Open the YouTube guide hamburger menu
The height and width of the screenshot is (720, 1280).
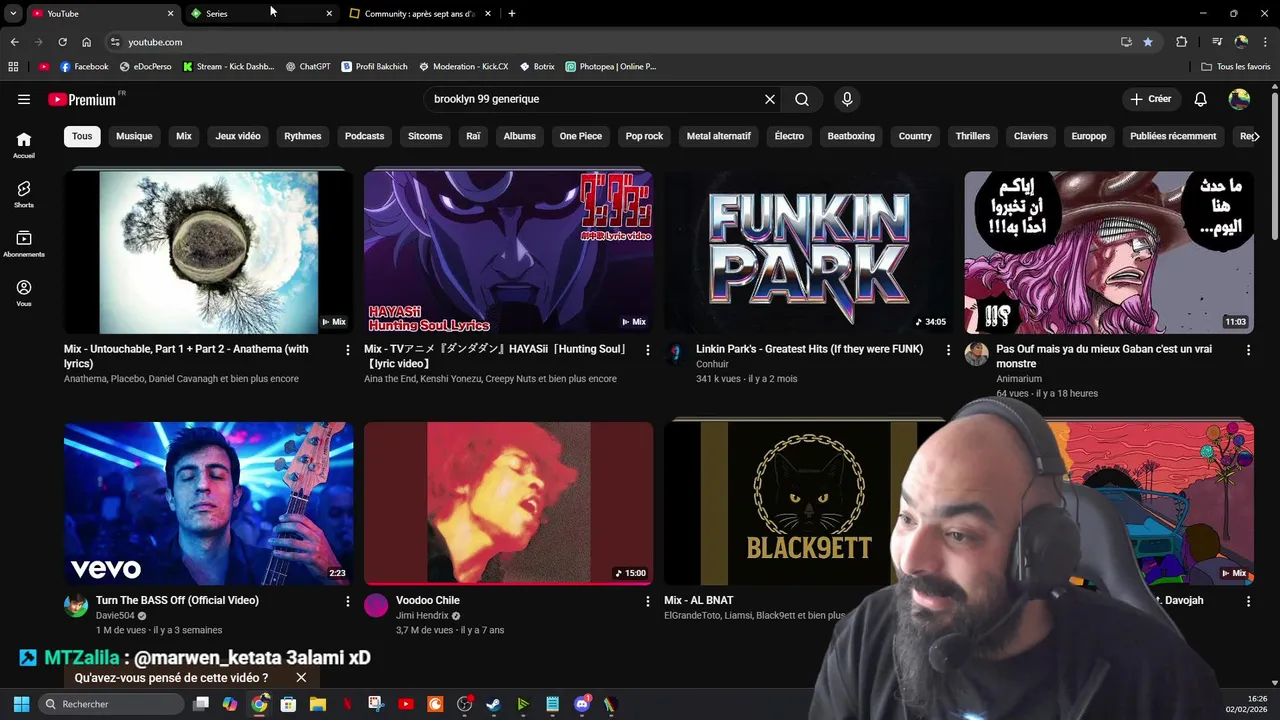pos(24,99)
